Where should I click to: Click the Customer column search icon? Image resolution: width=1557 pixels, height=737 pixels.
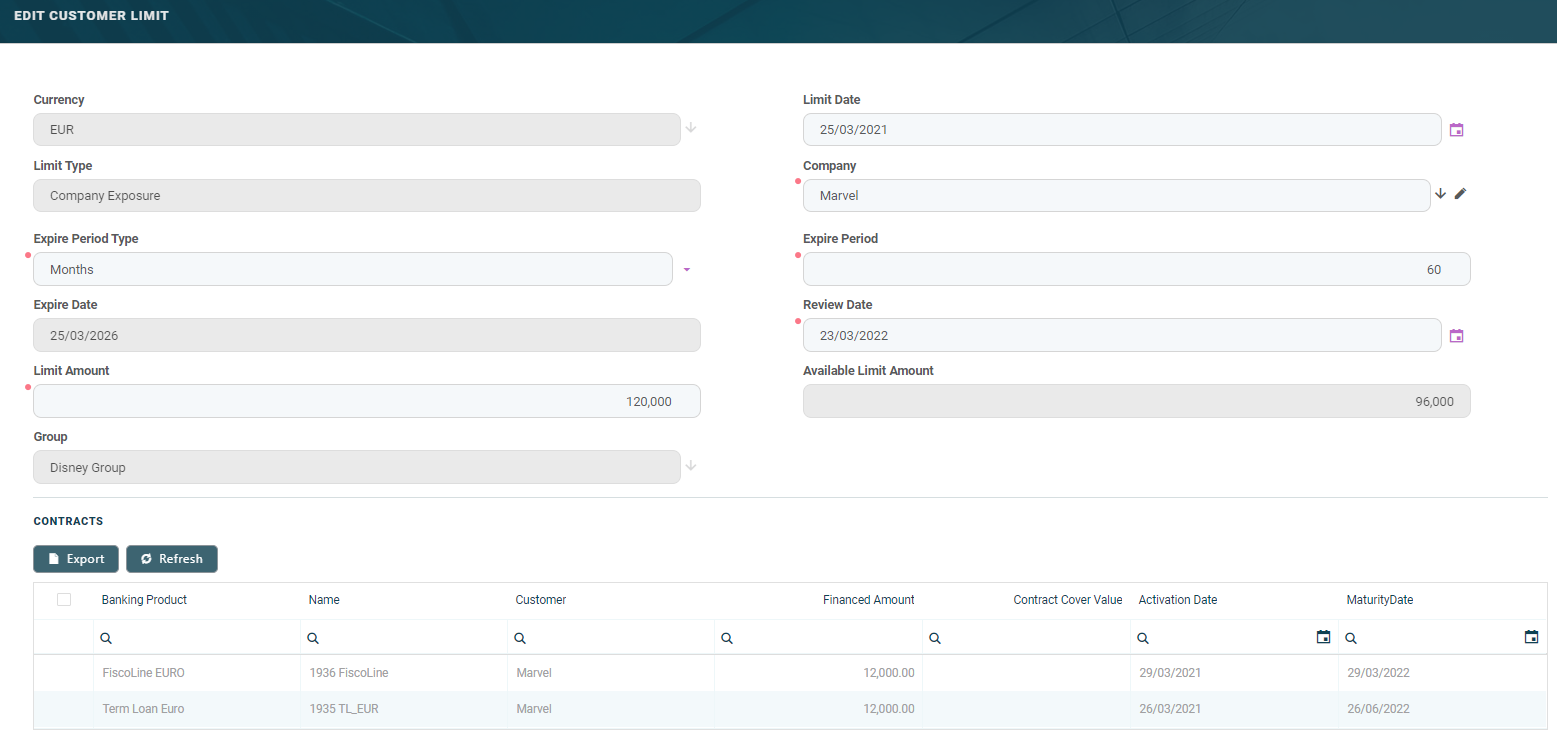520,638
